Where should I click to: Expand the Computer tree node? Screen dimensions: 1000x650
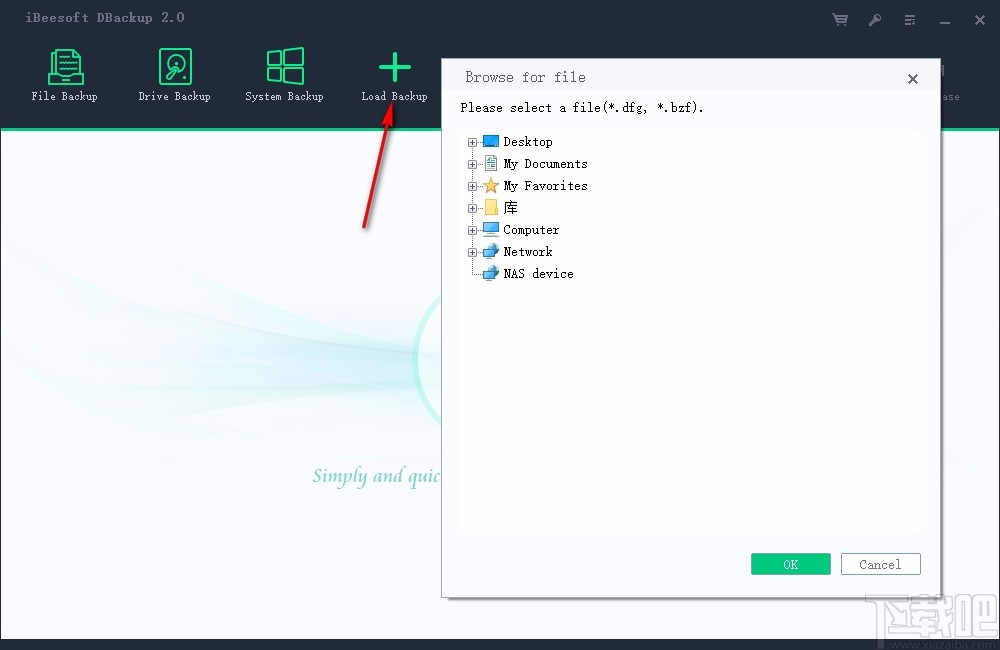pyautogui.click(x=472, y=229)
